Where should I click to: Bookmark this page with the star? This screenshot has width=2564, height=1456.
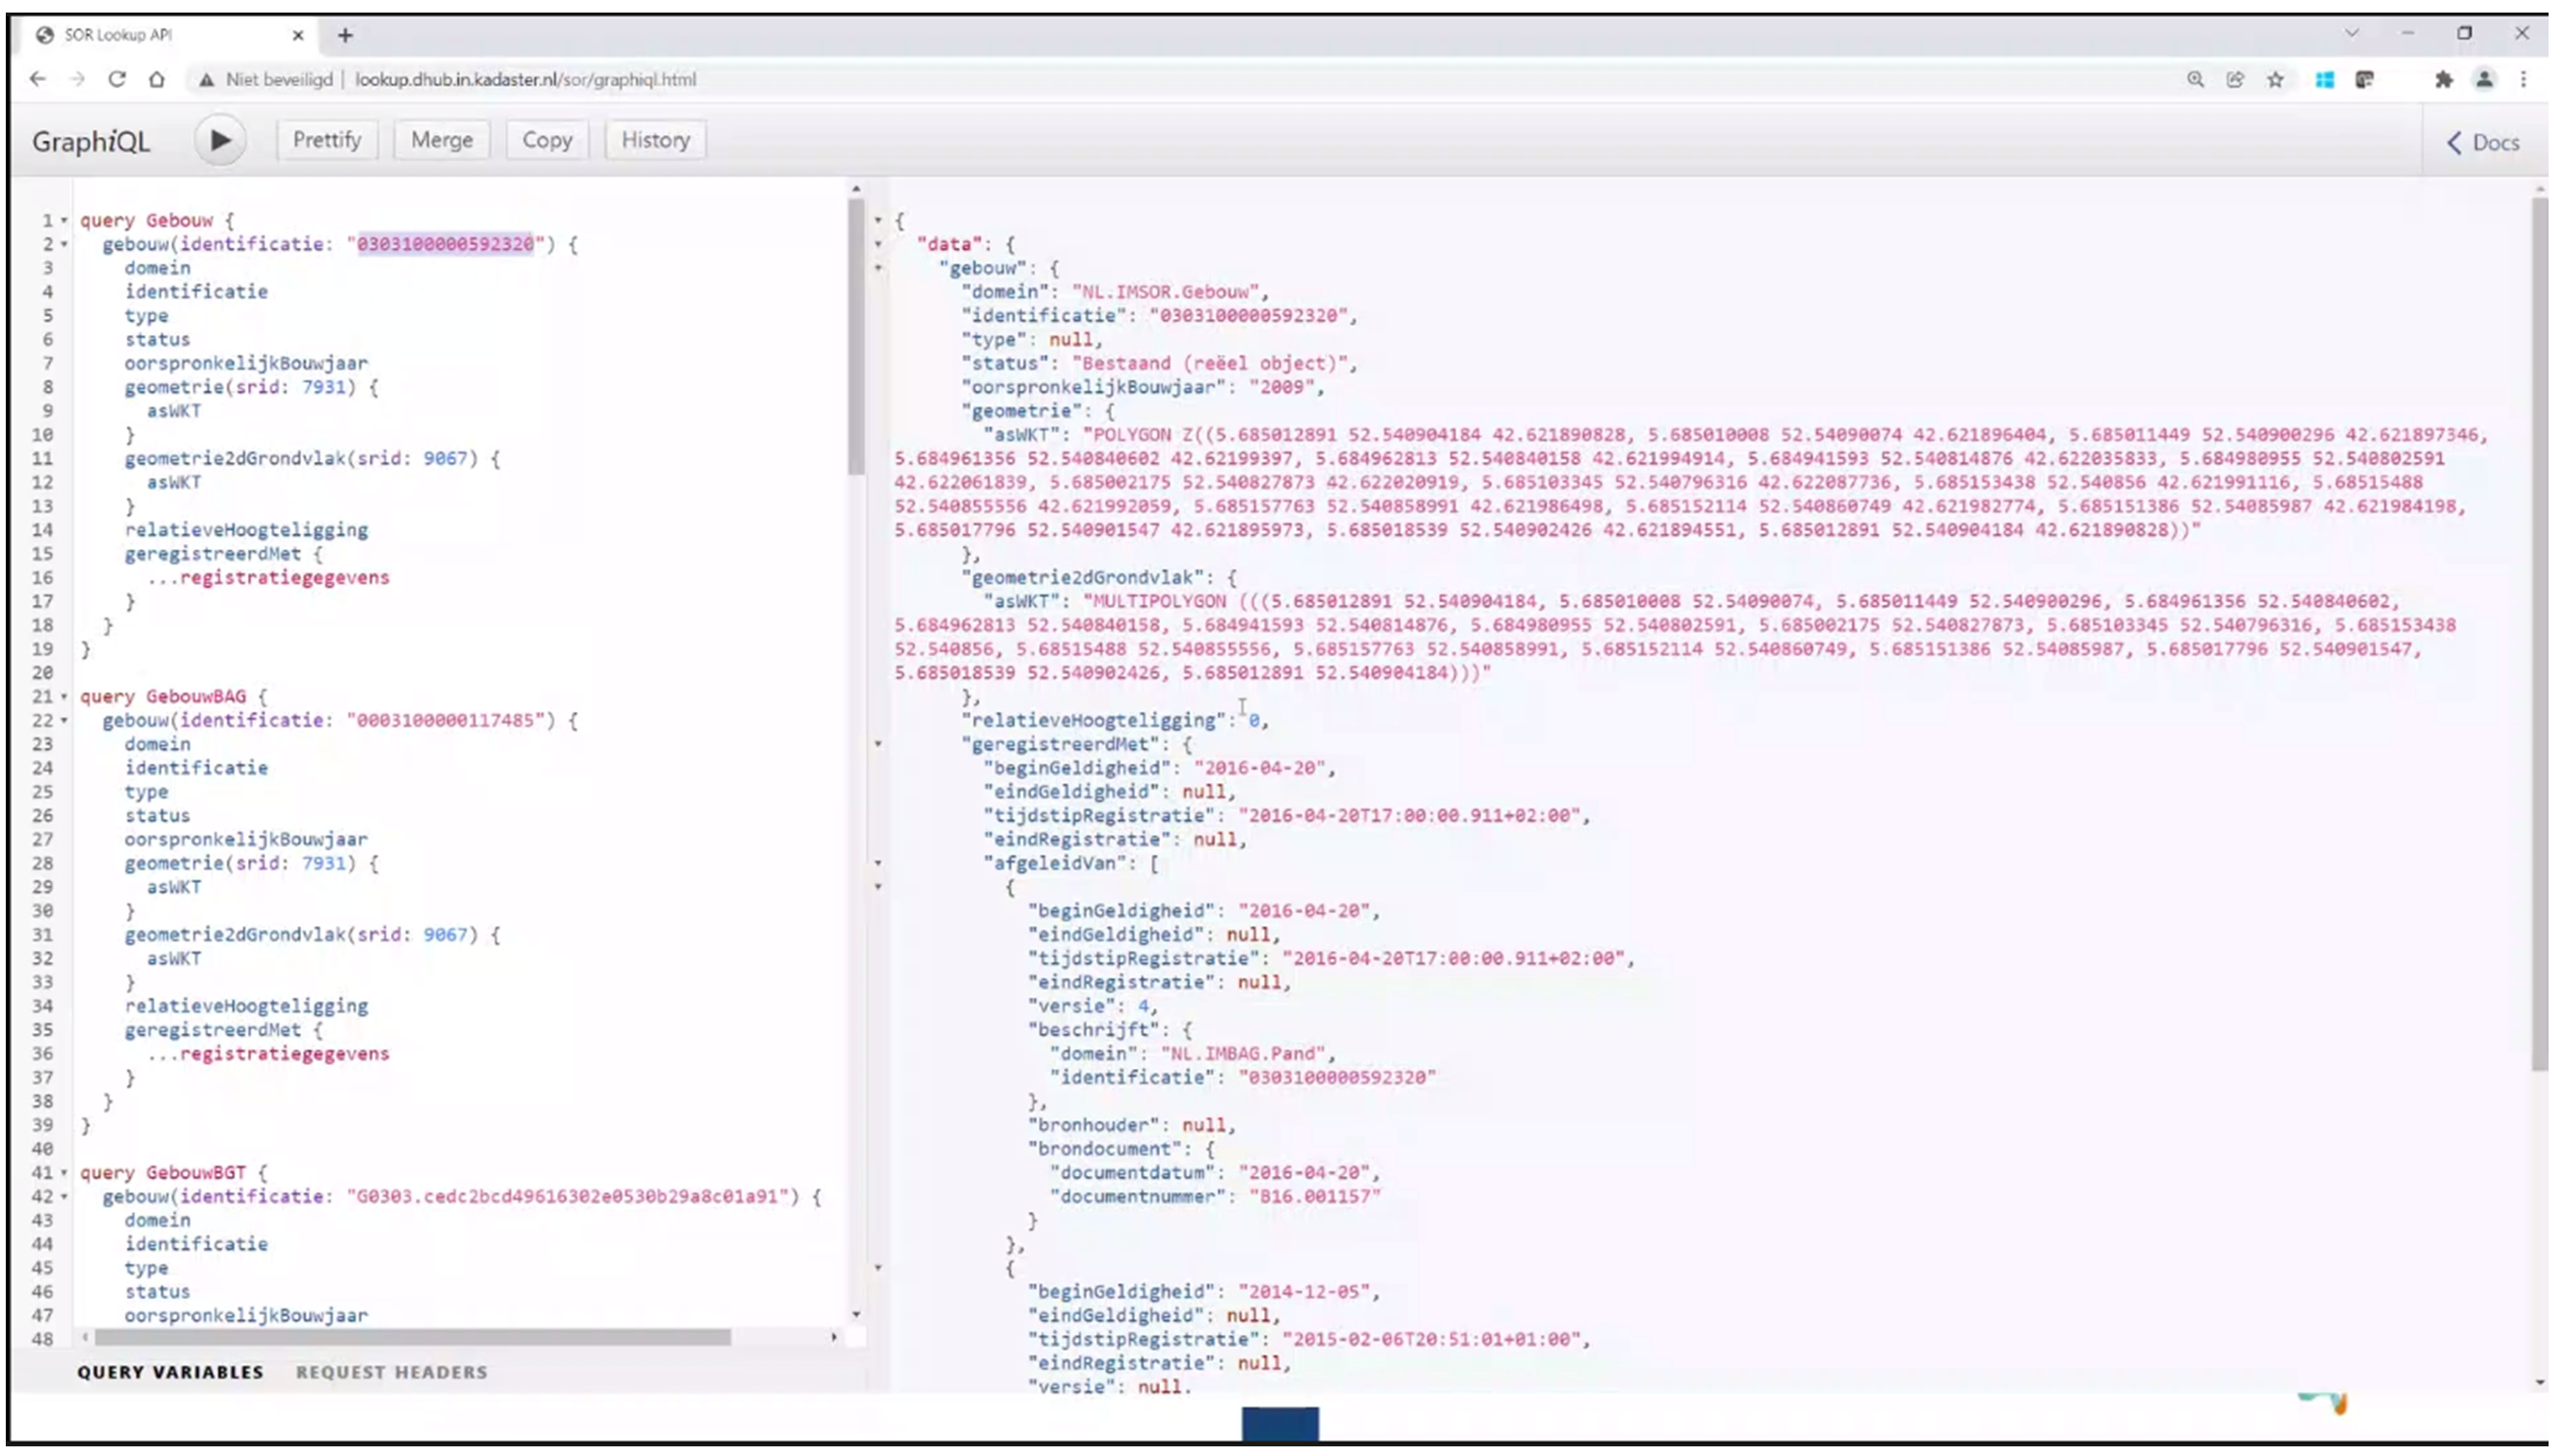point(2276,79)
